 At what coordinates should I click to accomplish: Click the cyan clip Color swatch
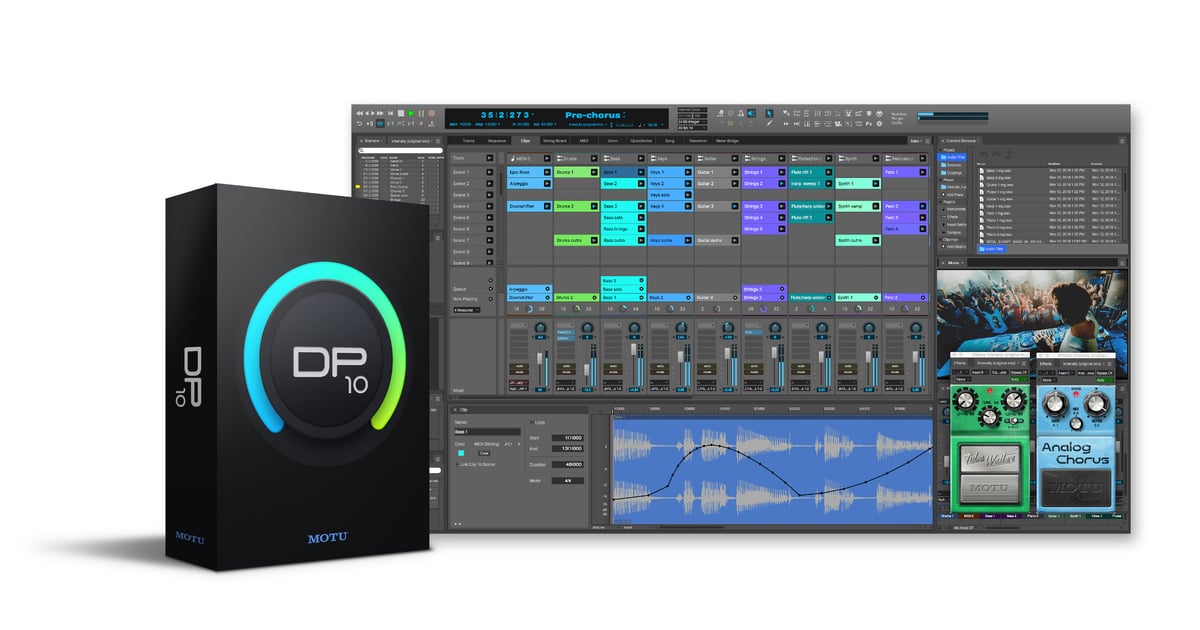pyautogui.click(x=461, y=453)
